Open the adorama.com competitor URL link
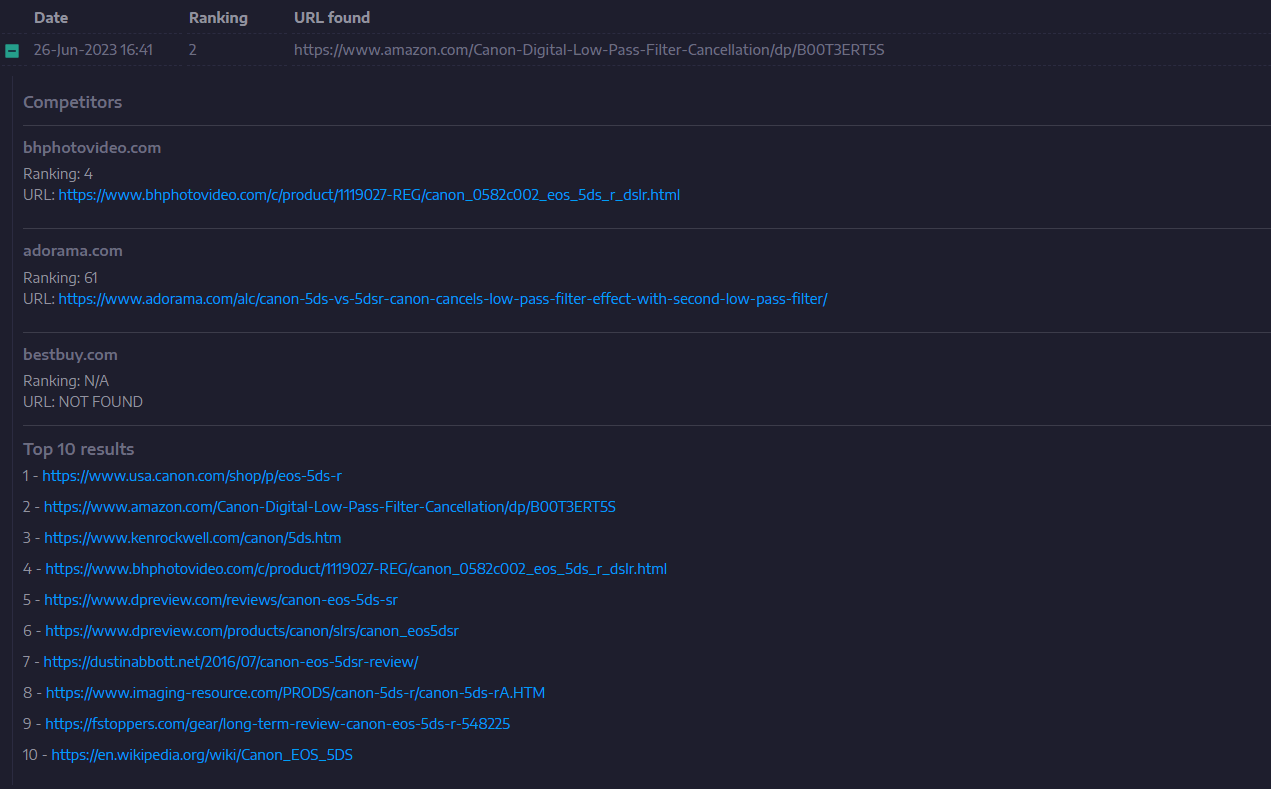This screenshot has height=789, width=1271. click(x=443, y=299)
